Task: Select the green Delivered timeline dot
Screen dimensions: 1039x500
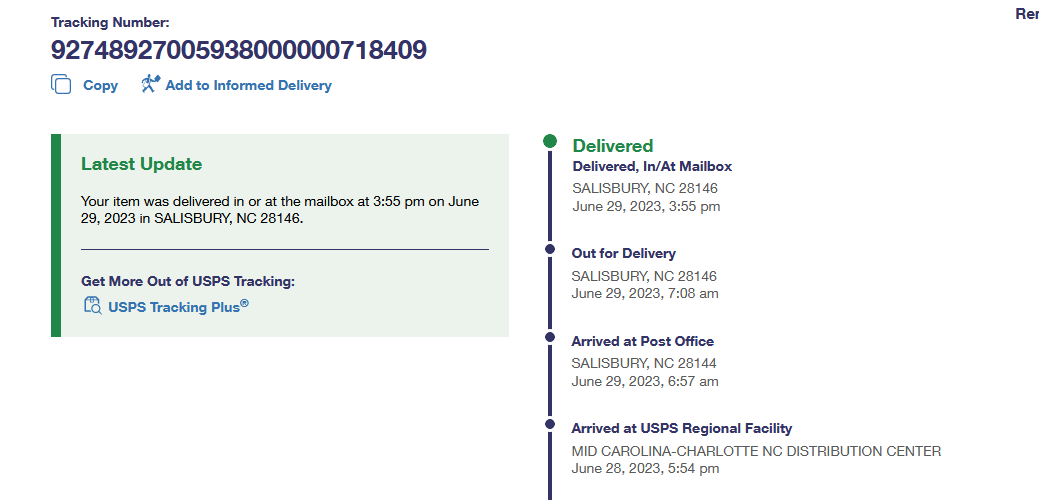Action: (x=550, y=142)
